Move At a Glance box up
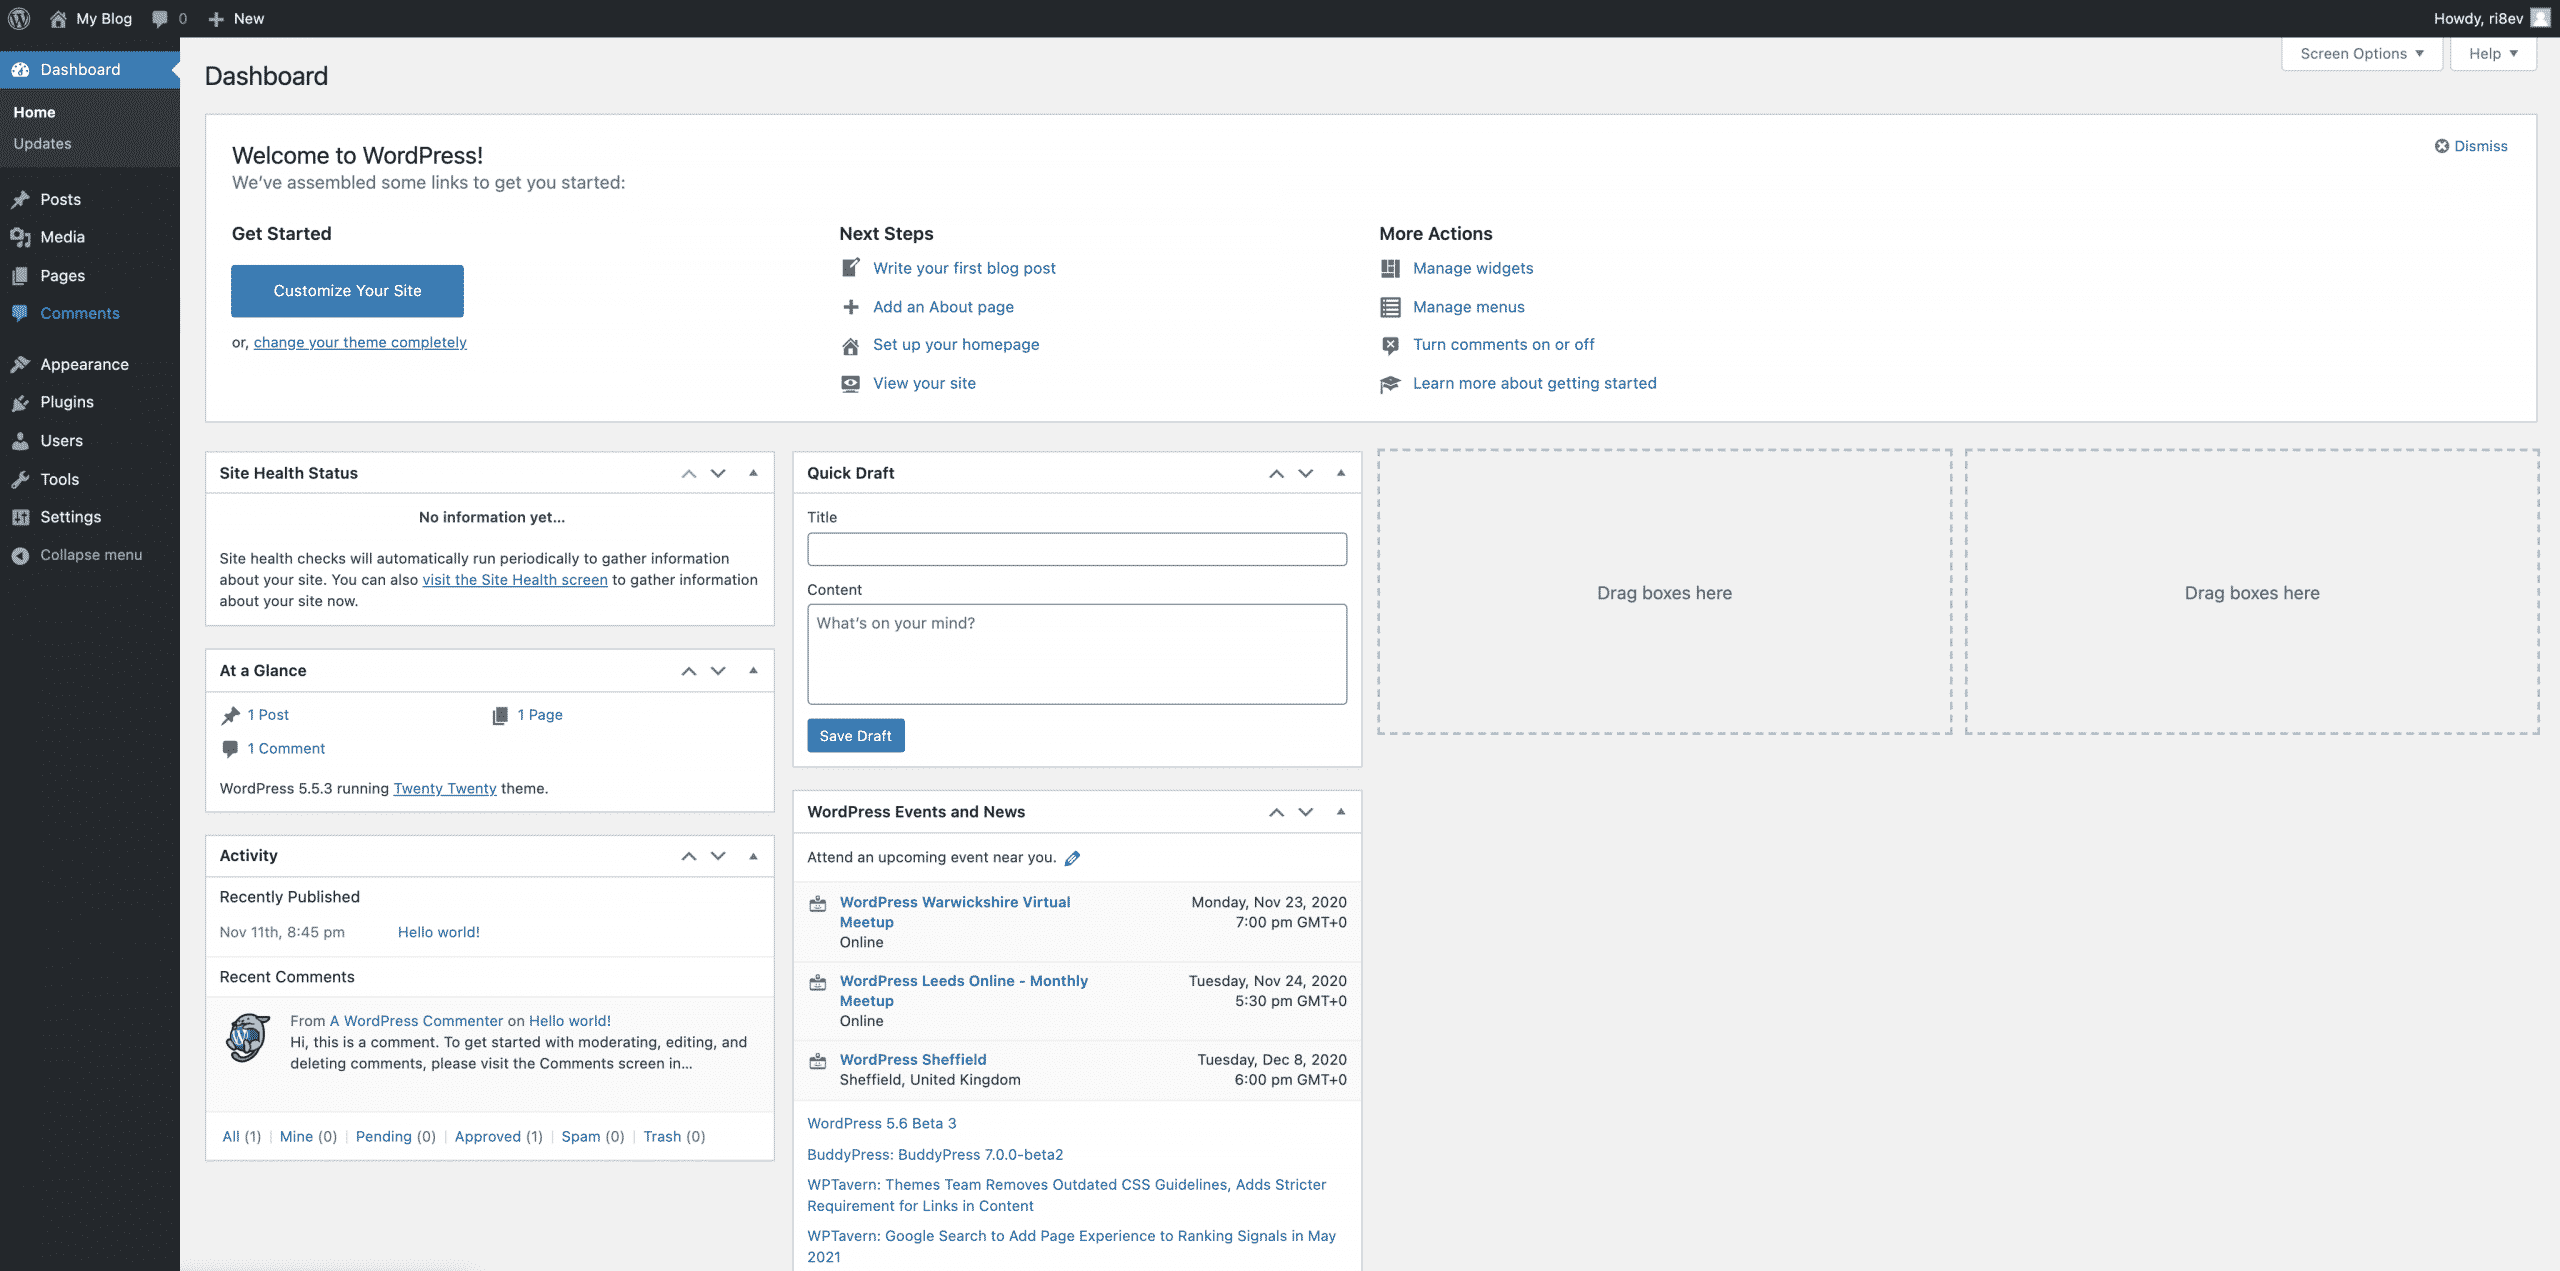 point(689,671)
